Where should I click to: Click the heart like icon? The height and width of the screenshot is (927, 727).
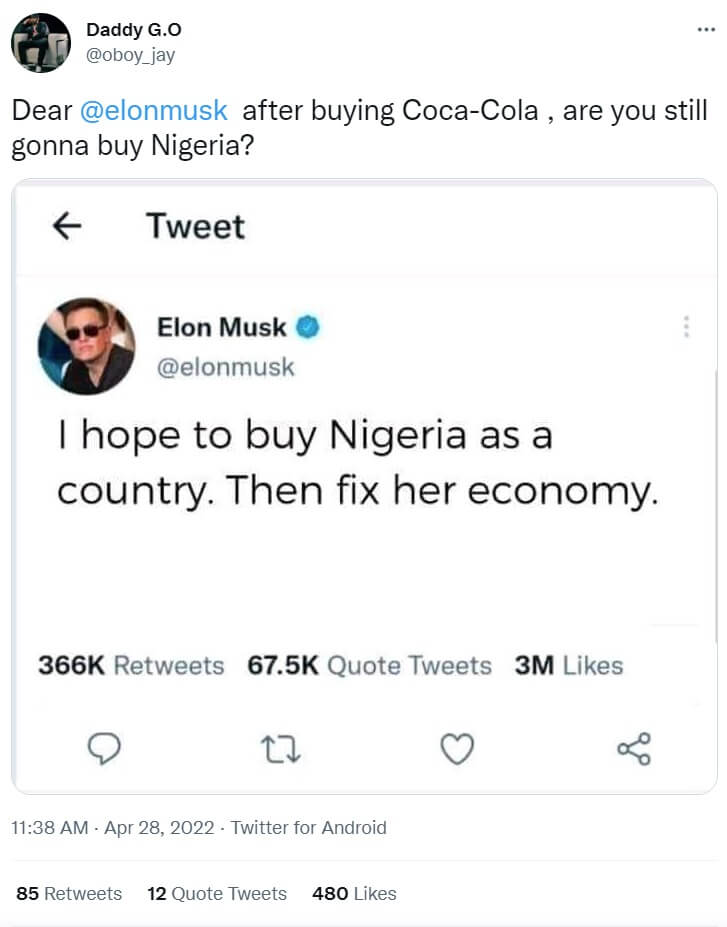point(457,748)
